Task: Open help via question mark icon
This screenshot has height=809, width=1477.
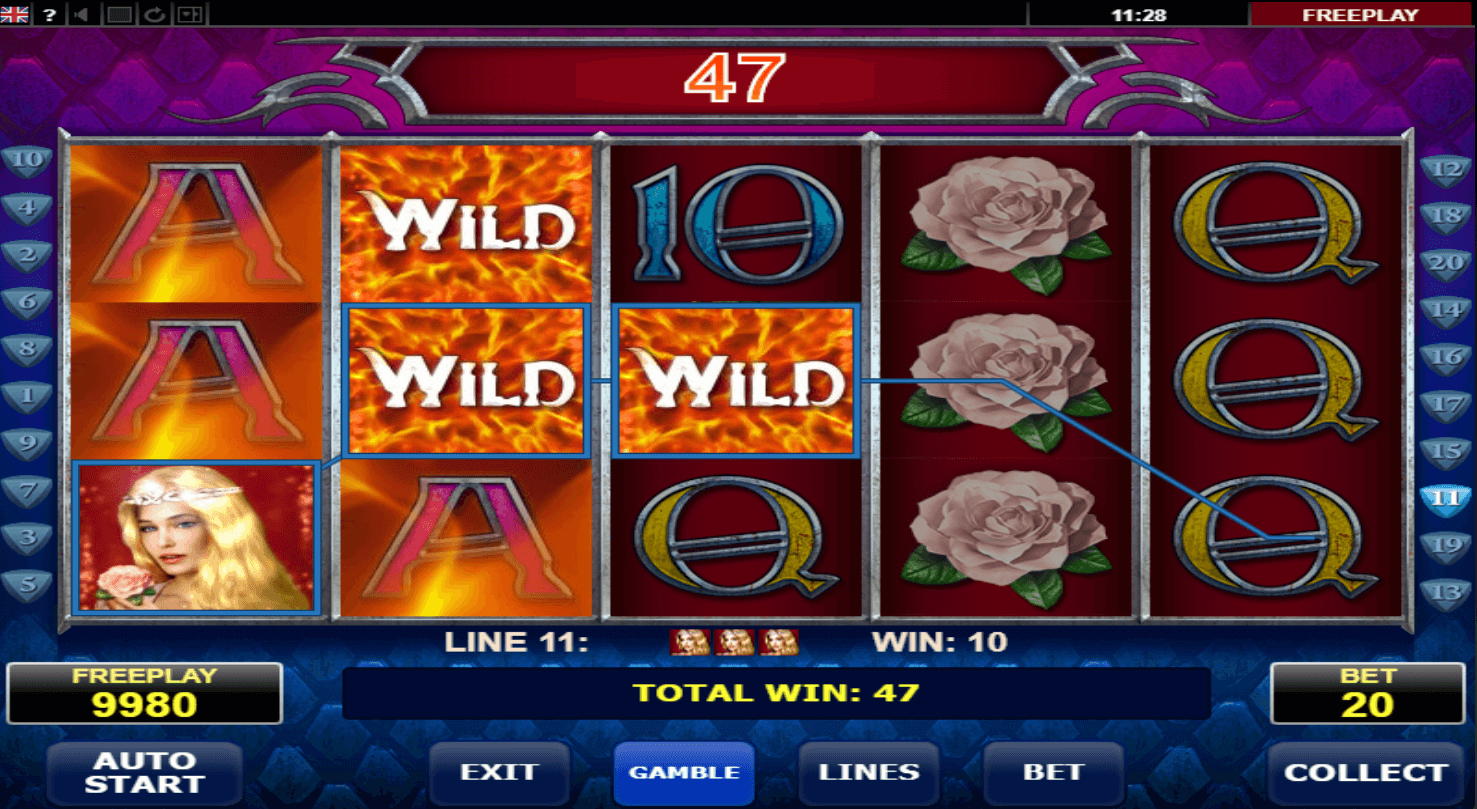Action: pos(49,14)
